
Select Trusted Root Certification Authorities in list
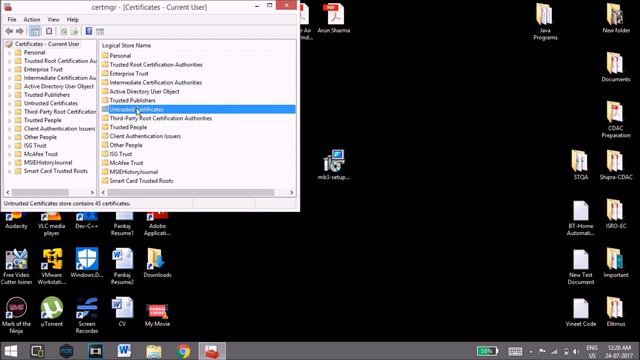[x=156, y=64]
